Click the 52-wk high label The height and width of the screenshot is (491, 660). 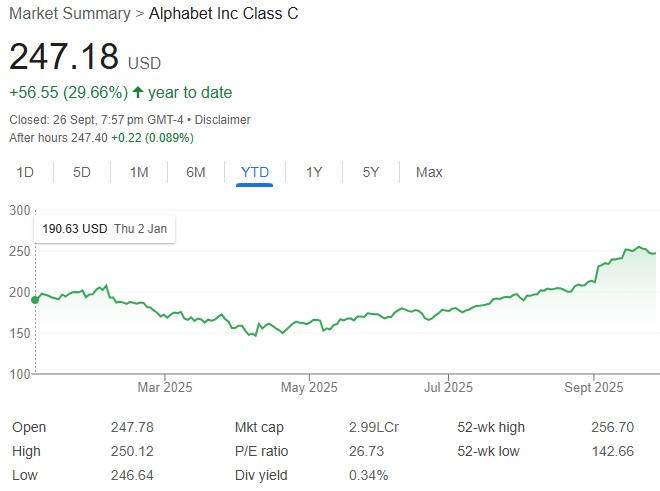491,427
